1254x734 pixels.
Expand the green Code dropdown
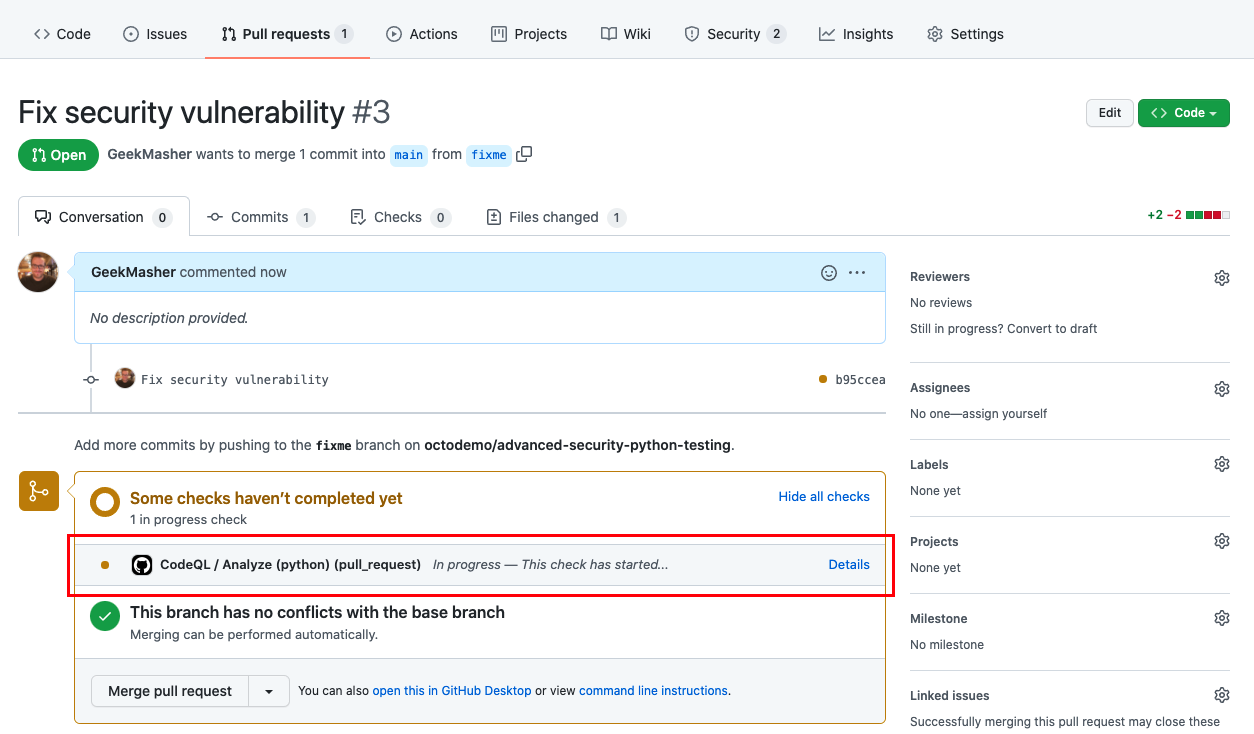[x=1184, y=113]
